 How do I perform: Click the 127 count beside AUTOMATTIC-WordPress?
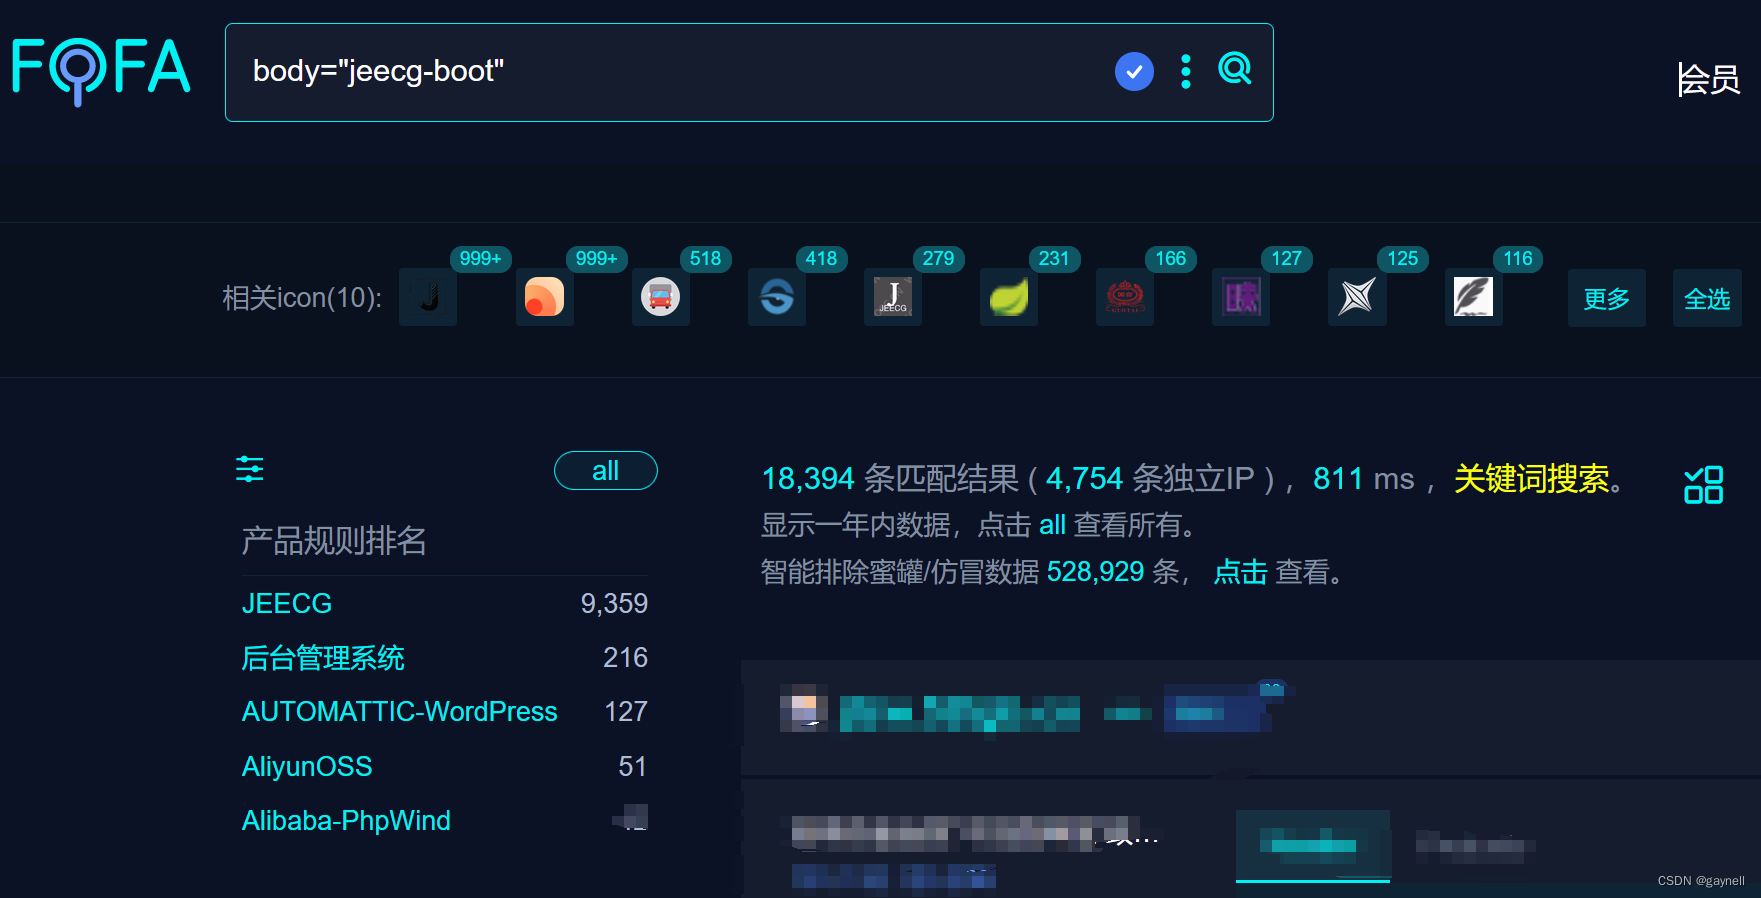click(626, 711)
